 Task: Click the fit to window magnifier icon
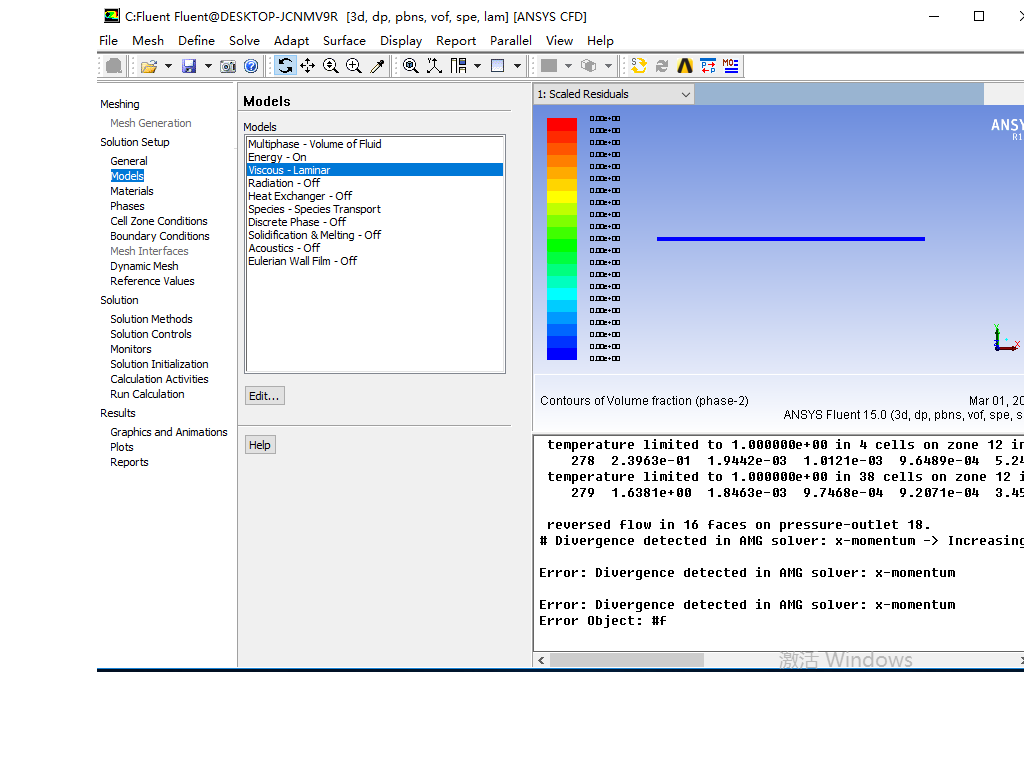[x=411, y=66]
